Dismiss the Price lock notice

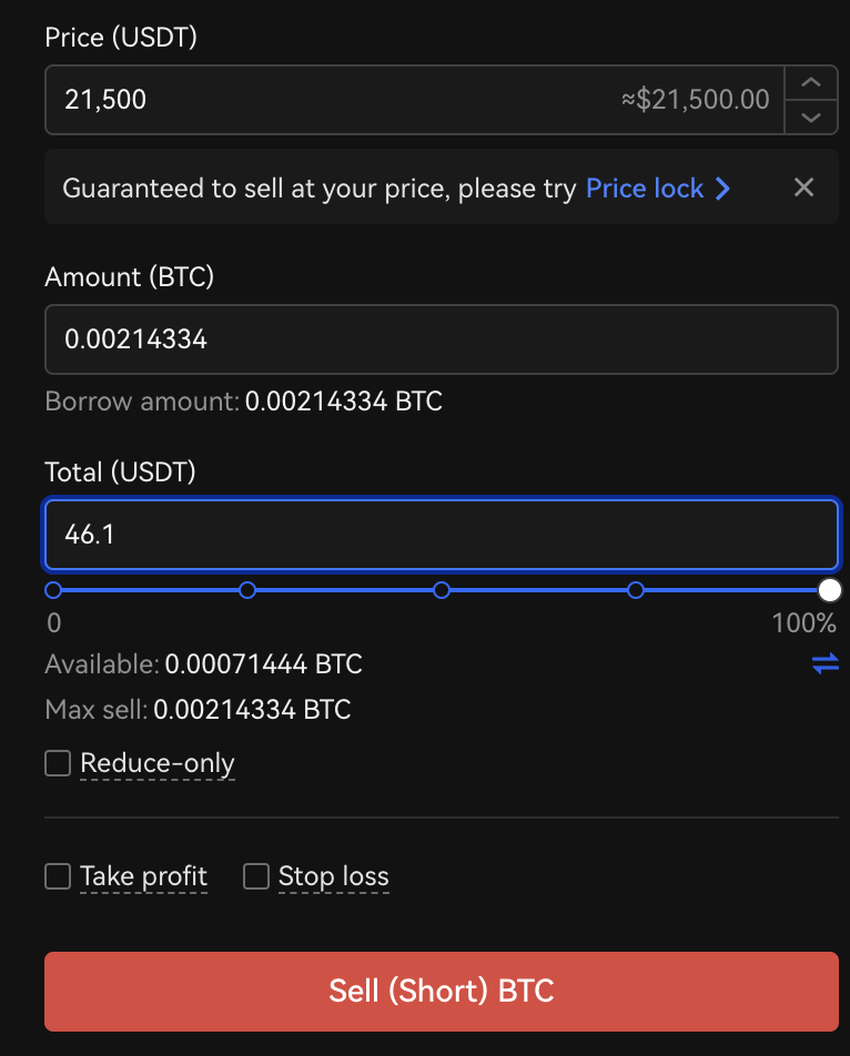pyautogui.click(x=803, y=187)
